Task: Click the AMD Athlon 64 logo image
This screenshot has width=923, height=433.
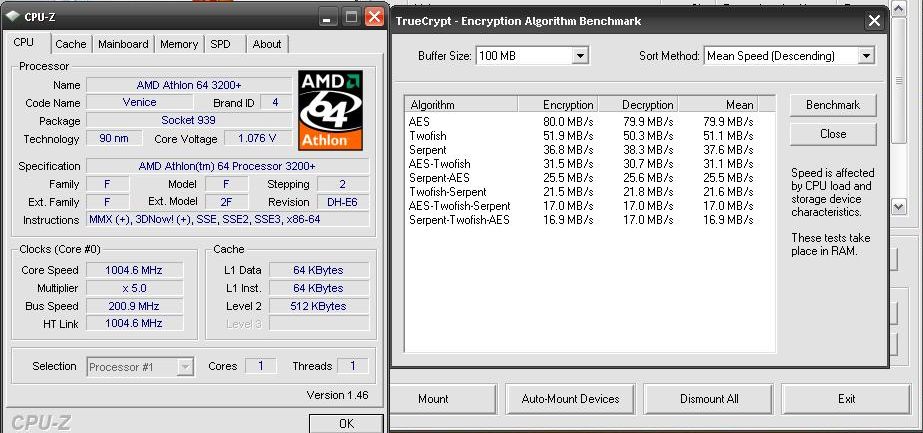Action: [x=330, y=111]
